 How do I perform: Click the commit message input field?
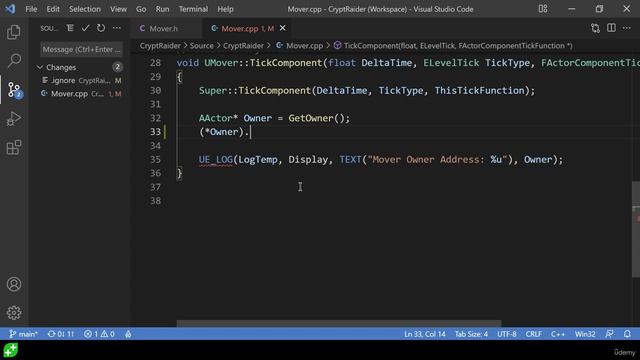tap(81, 49)
